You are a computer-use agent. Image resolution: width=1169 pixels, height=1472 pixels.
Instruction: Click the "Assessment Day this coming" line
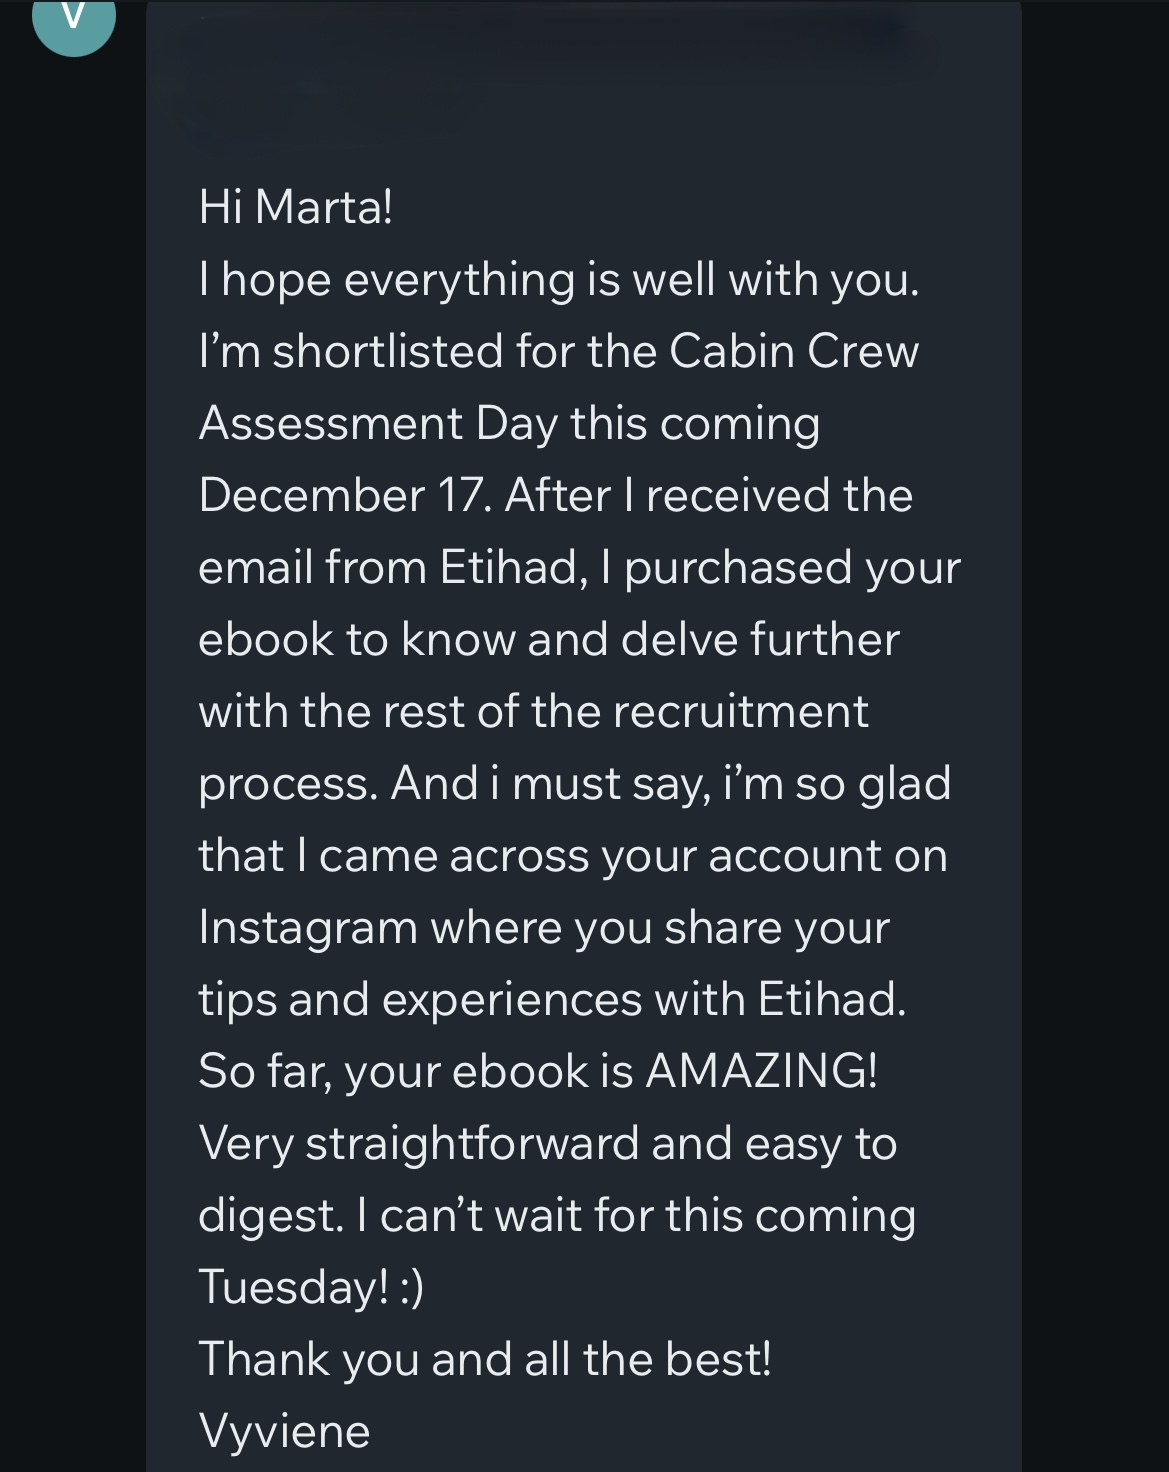coord(509,423)
